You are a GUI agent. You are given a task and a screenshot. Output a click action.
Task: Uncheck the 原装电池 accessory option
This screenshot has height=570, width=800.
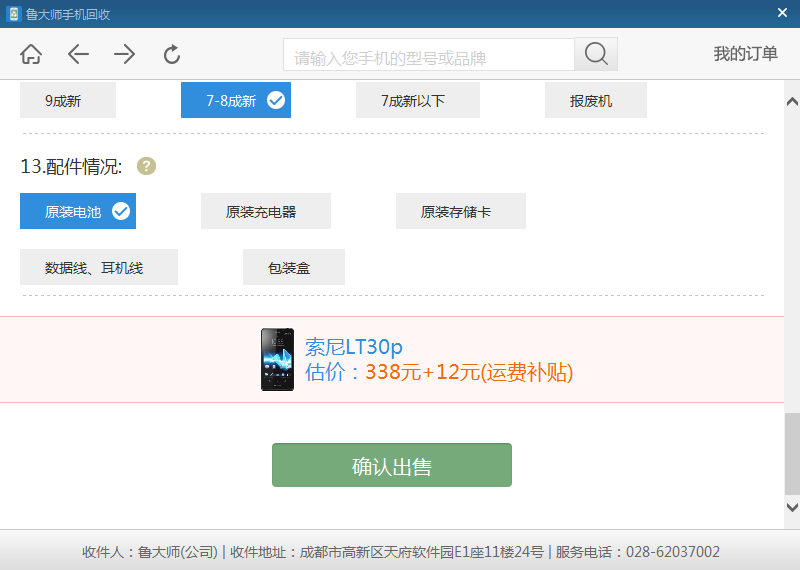tap(78, 211)
